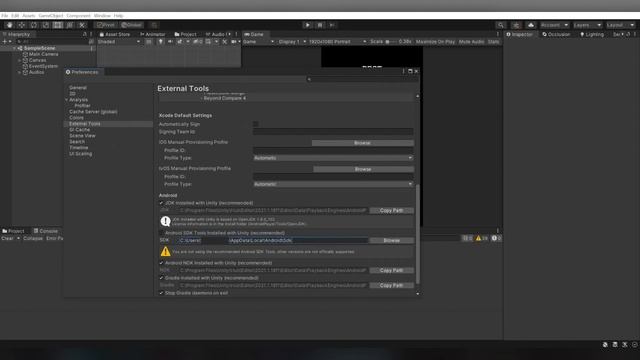
Task: Switch to the Animator tab
Action: coord(153,34)
